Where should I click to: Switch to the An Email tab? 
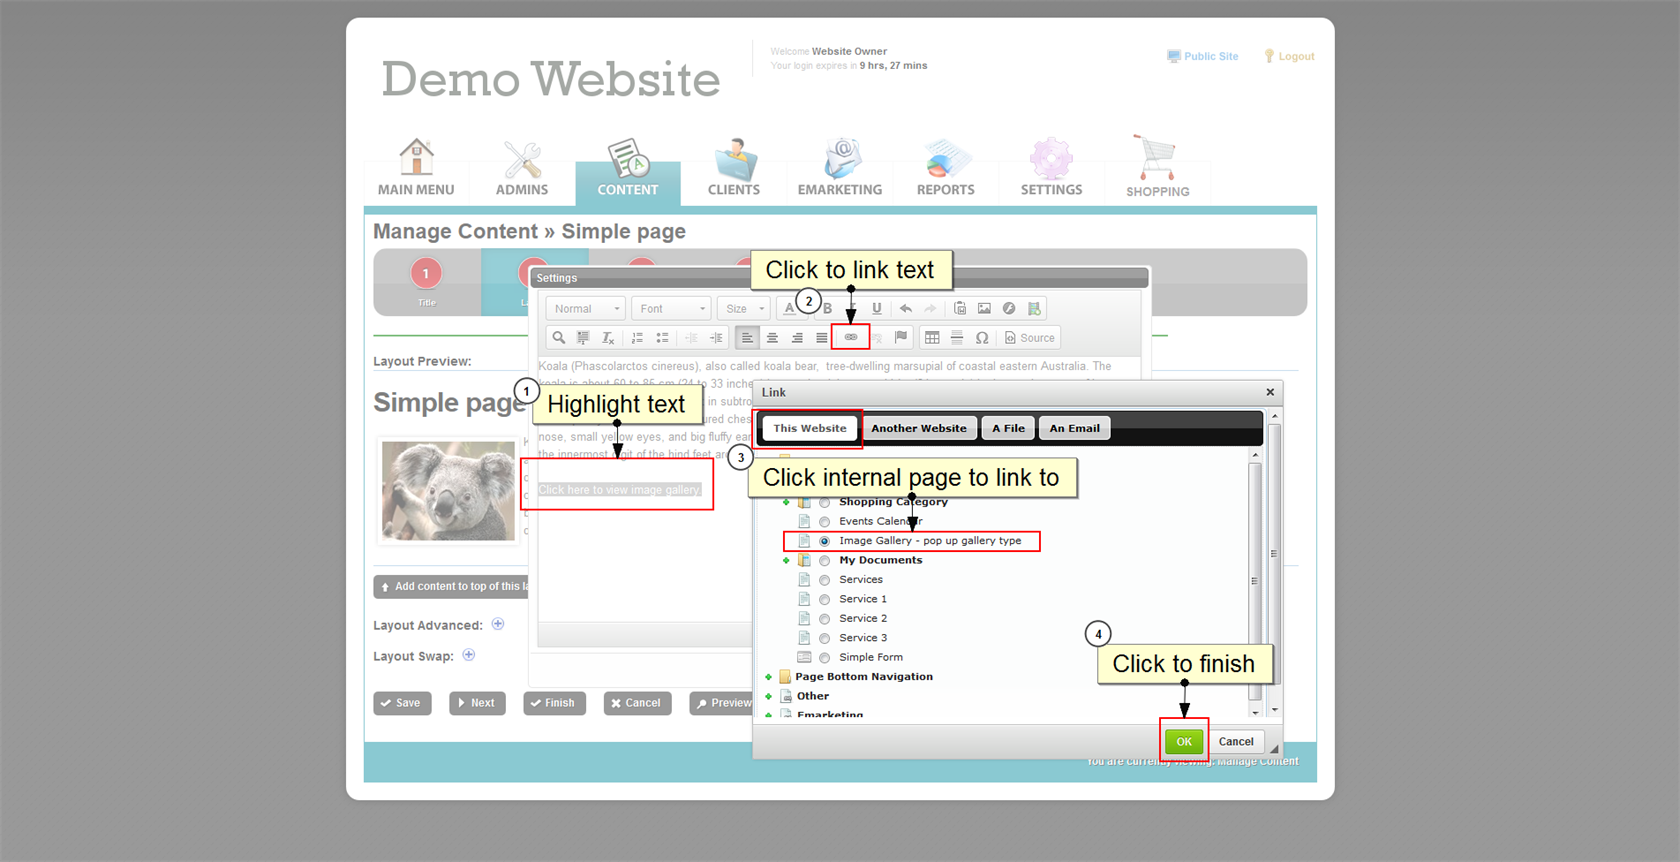click(x=1074, y=428)
